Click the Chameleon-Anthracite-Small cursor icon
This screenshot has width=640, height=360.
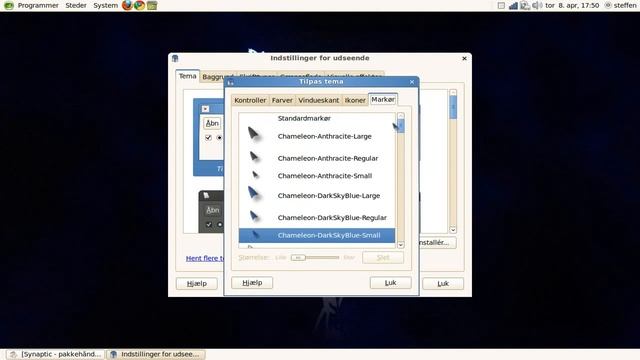(255, 175)
